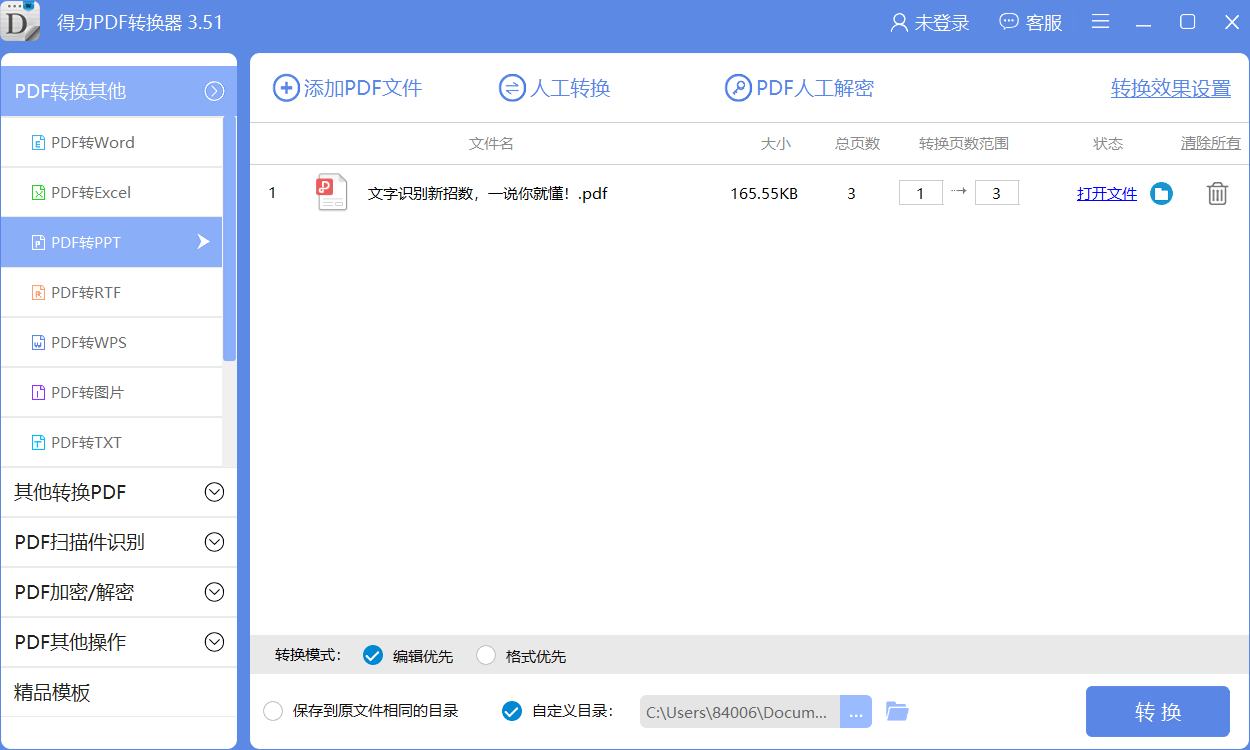Choose PDF转WPS conversion
1250x750 pixels.
click(111, 342)
